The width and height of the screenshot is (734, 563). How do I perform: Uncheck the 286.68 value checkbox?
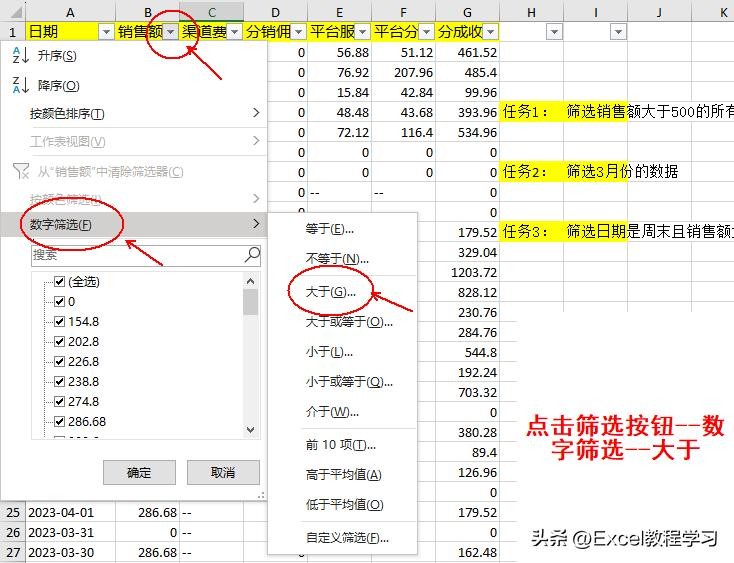pos(59,422)
